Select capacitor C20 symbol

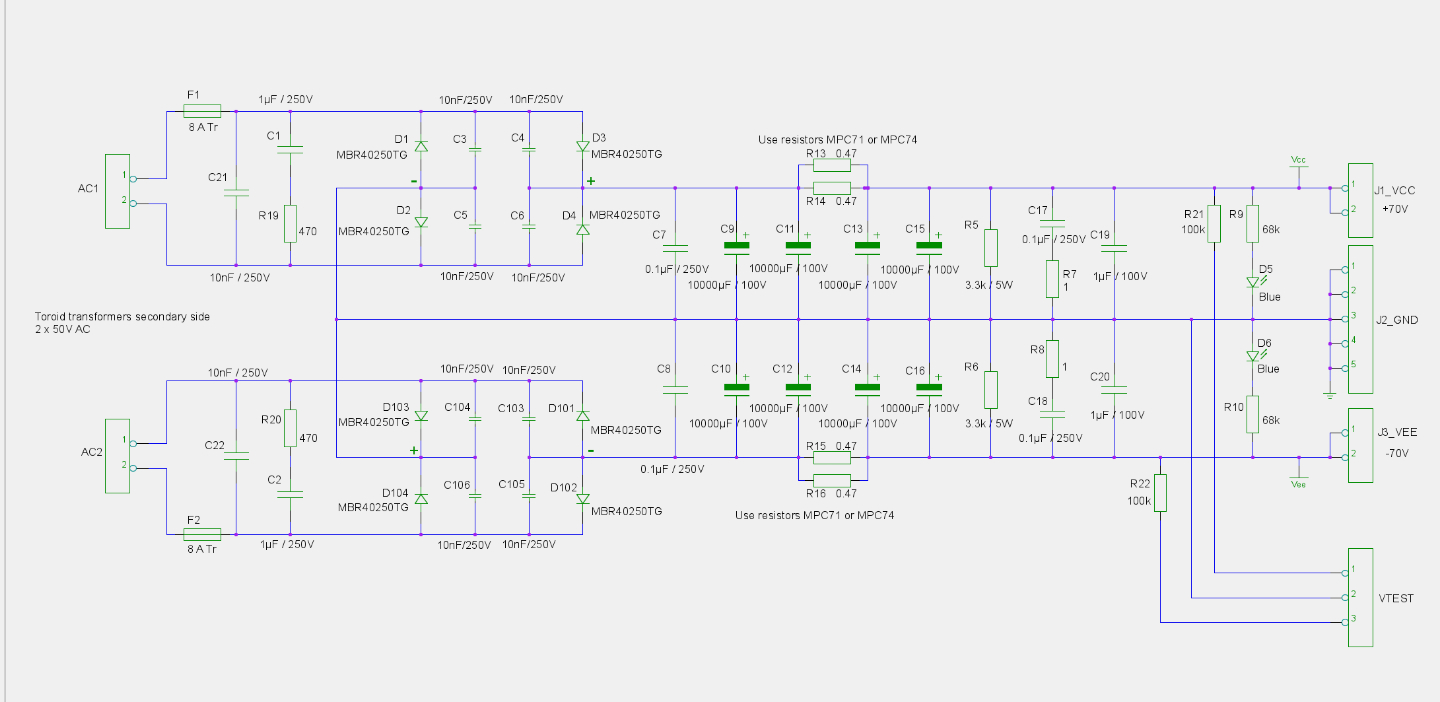1114,389
